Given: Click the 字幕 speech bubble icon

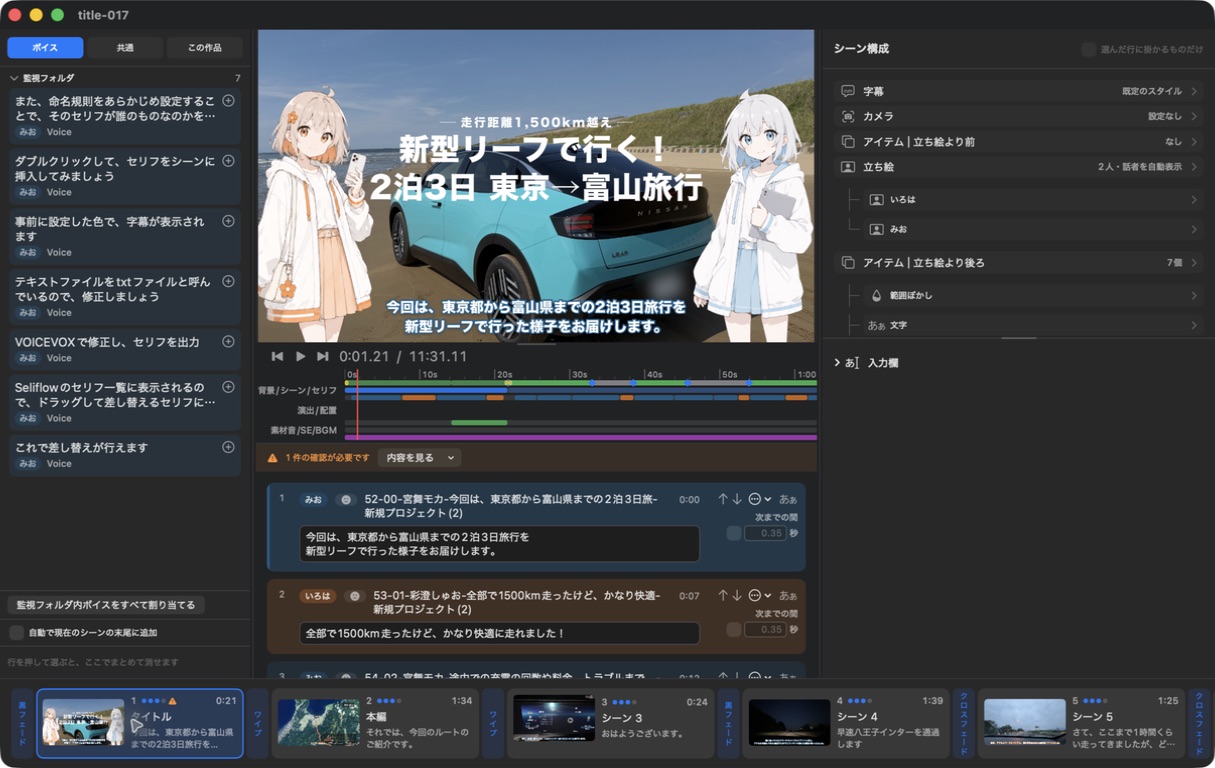Looking at the screenshot, I should pos(848,91).
